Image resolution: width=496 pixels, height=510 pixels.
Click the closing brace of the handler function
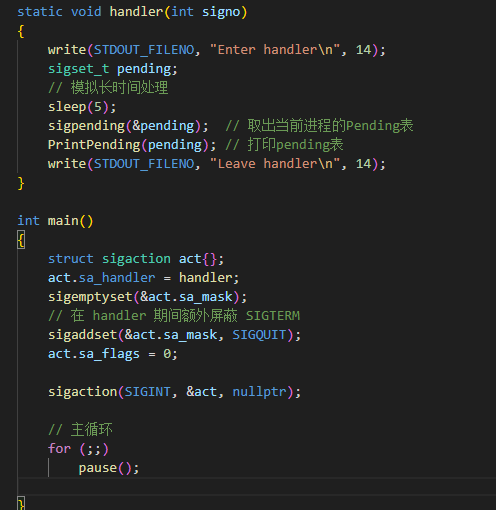pyautogui.click(x=21, y=183)
